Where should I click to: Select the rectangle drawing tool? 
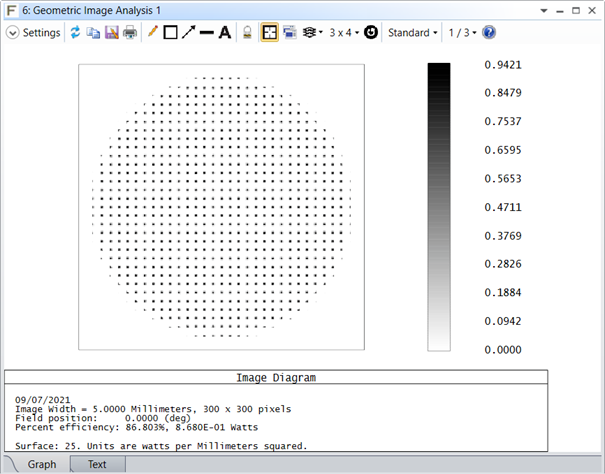(170, 32)
